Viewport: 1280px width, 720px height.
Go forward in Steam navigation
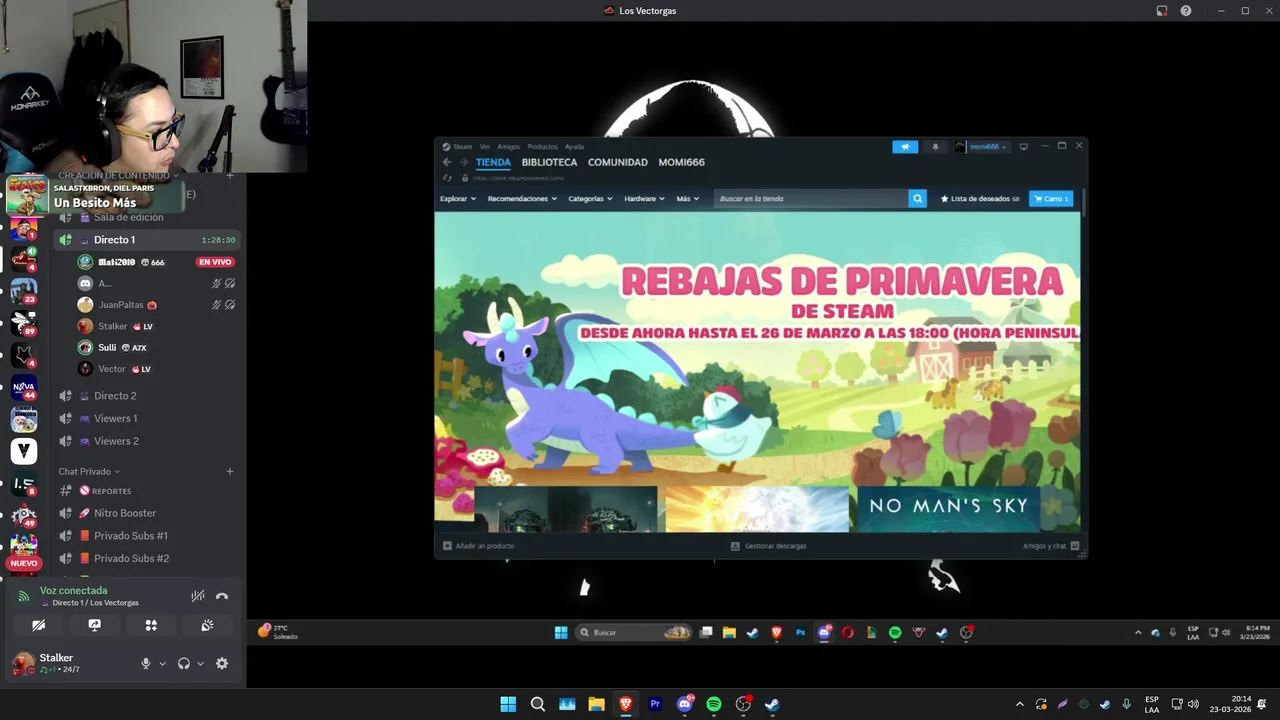coord(462,162)
